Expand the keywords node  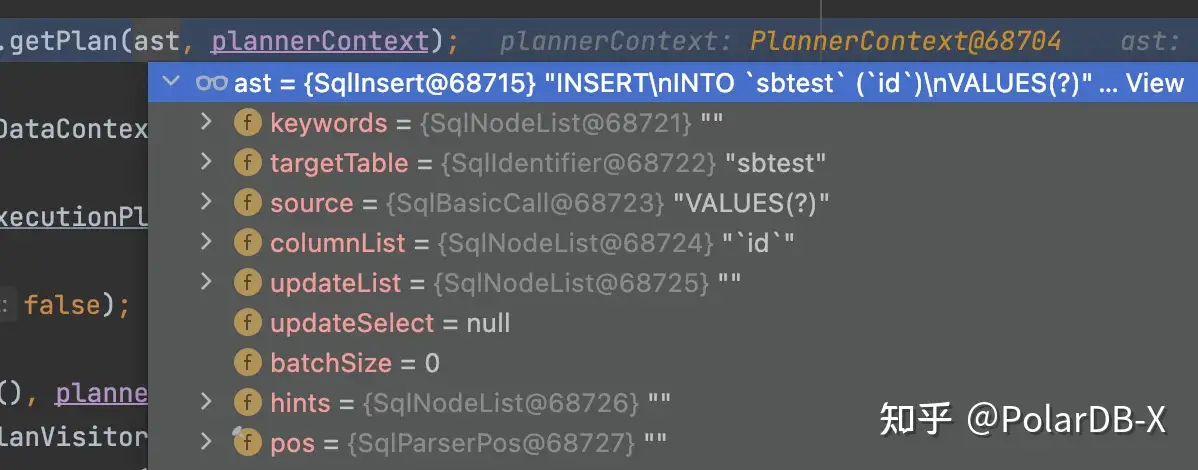[x=206, y=122]
